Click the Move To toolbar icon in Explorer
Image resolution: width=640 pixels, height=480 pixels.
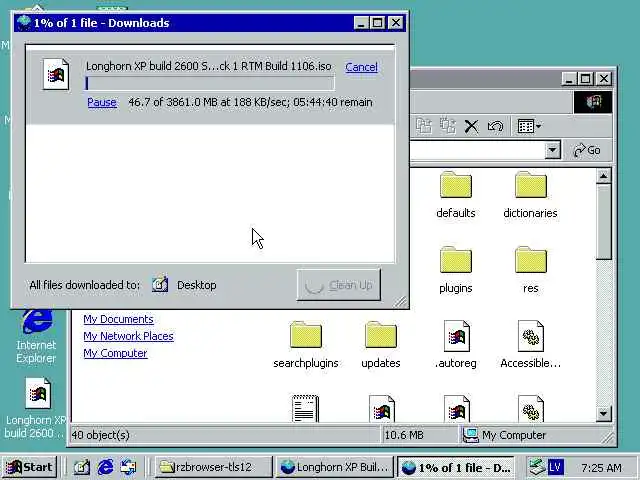pos(424,126)
